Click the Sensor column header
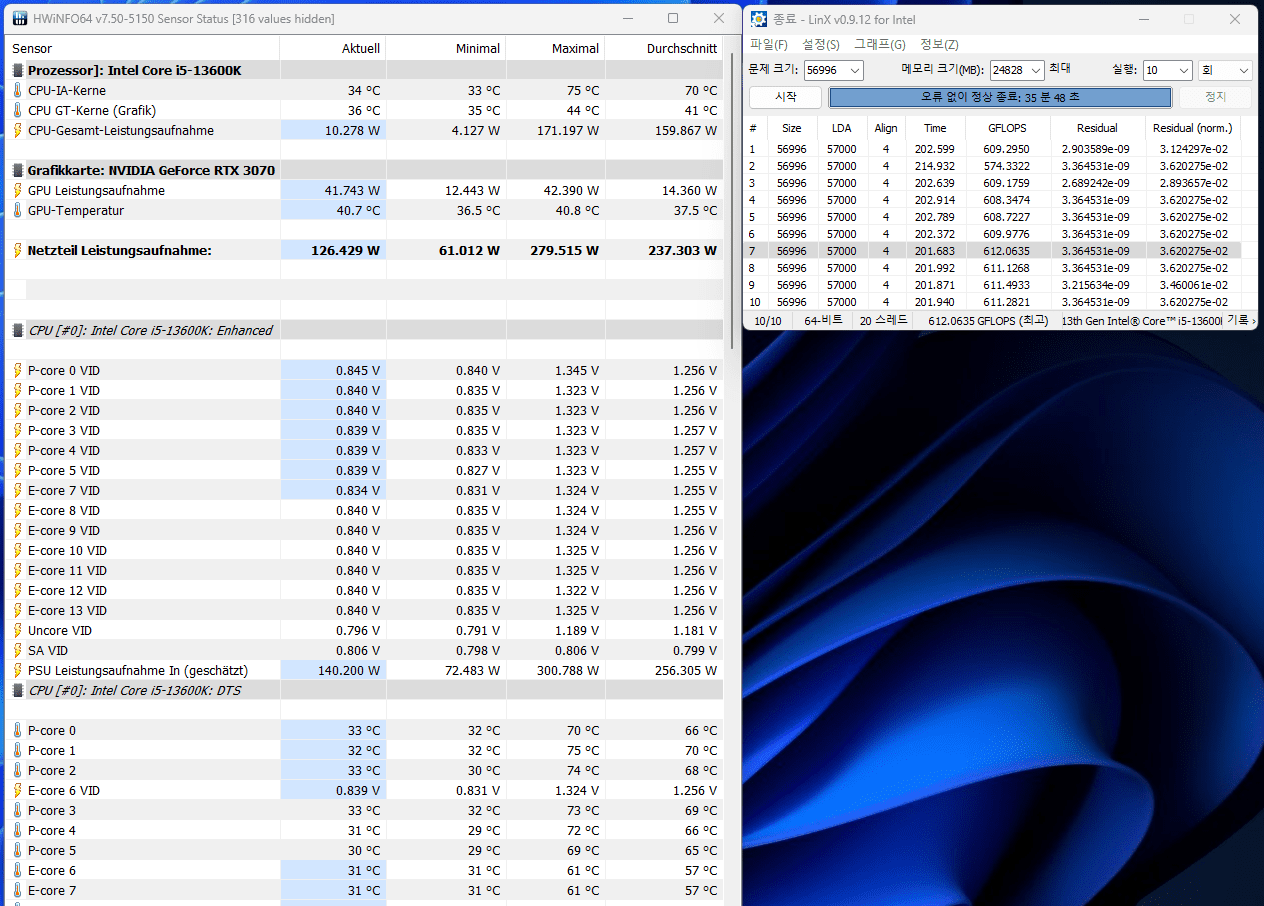This screenshot has height=906, width=1264. [143, 48]
